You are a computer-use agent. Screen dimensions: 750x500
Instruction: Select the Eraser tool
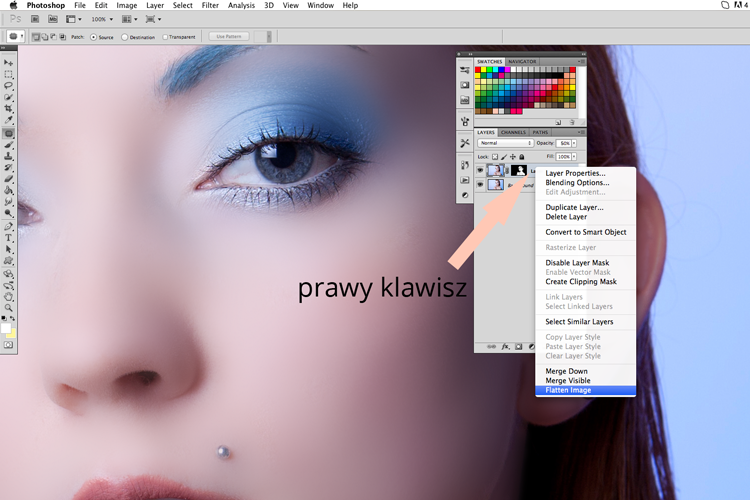pyautogui.click(x=8, y=179)
